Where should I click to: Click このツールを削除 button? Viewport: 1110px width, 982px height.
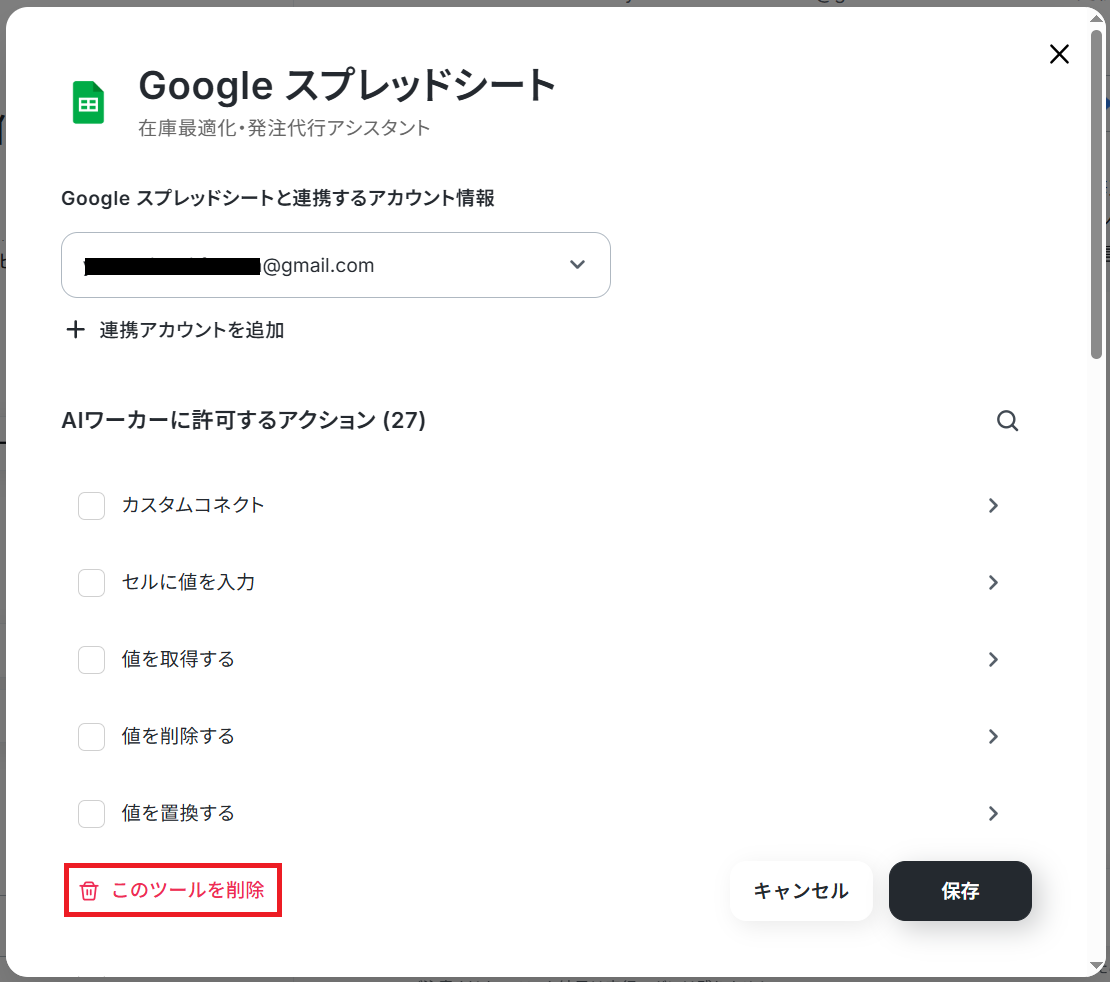click(x=173, y=890)
